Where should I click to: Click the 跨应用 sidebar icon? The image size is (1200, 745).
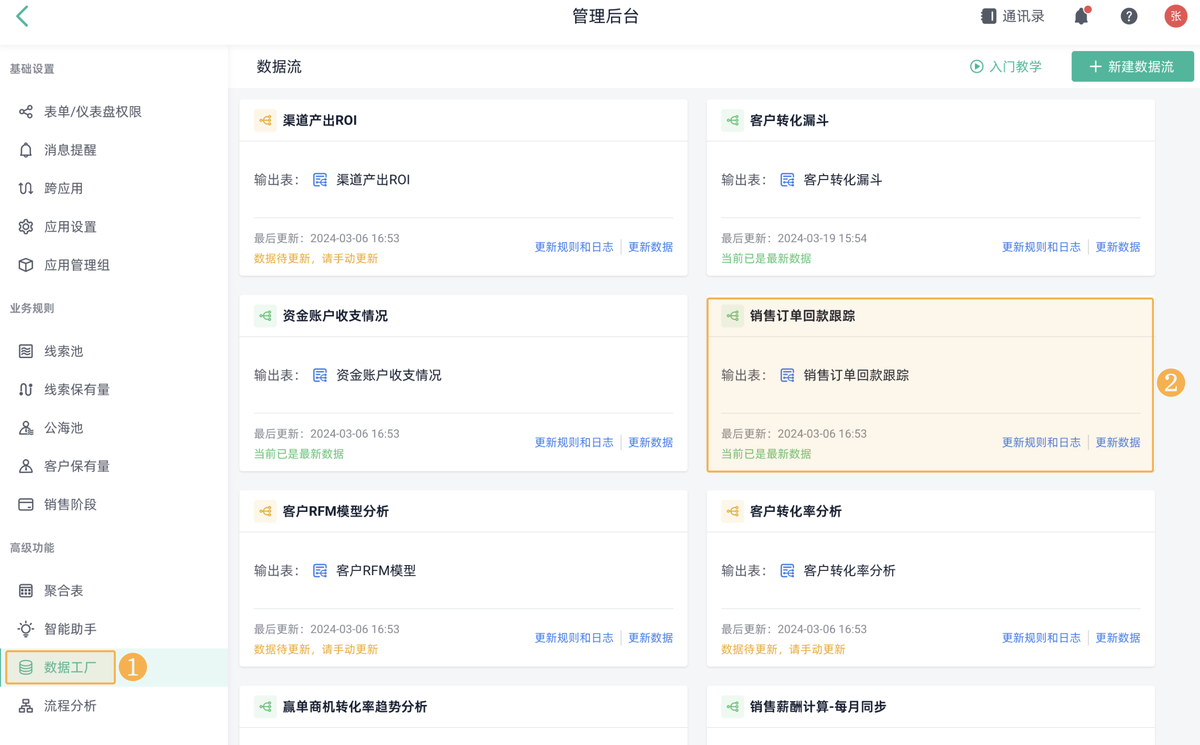[x=26, y=188]
